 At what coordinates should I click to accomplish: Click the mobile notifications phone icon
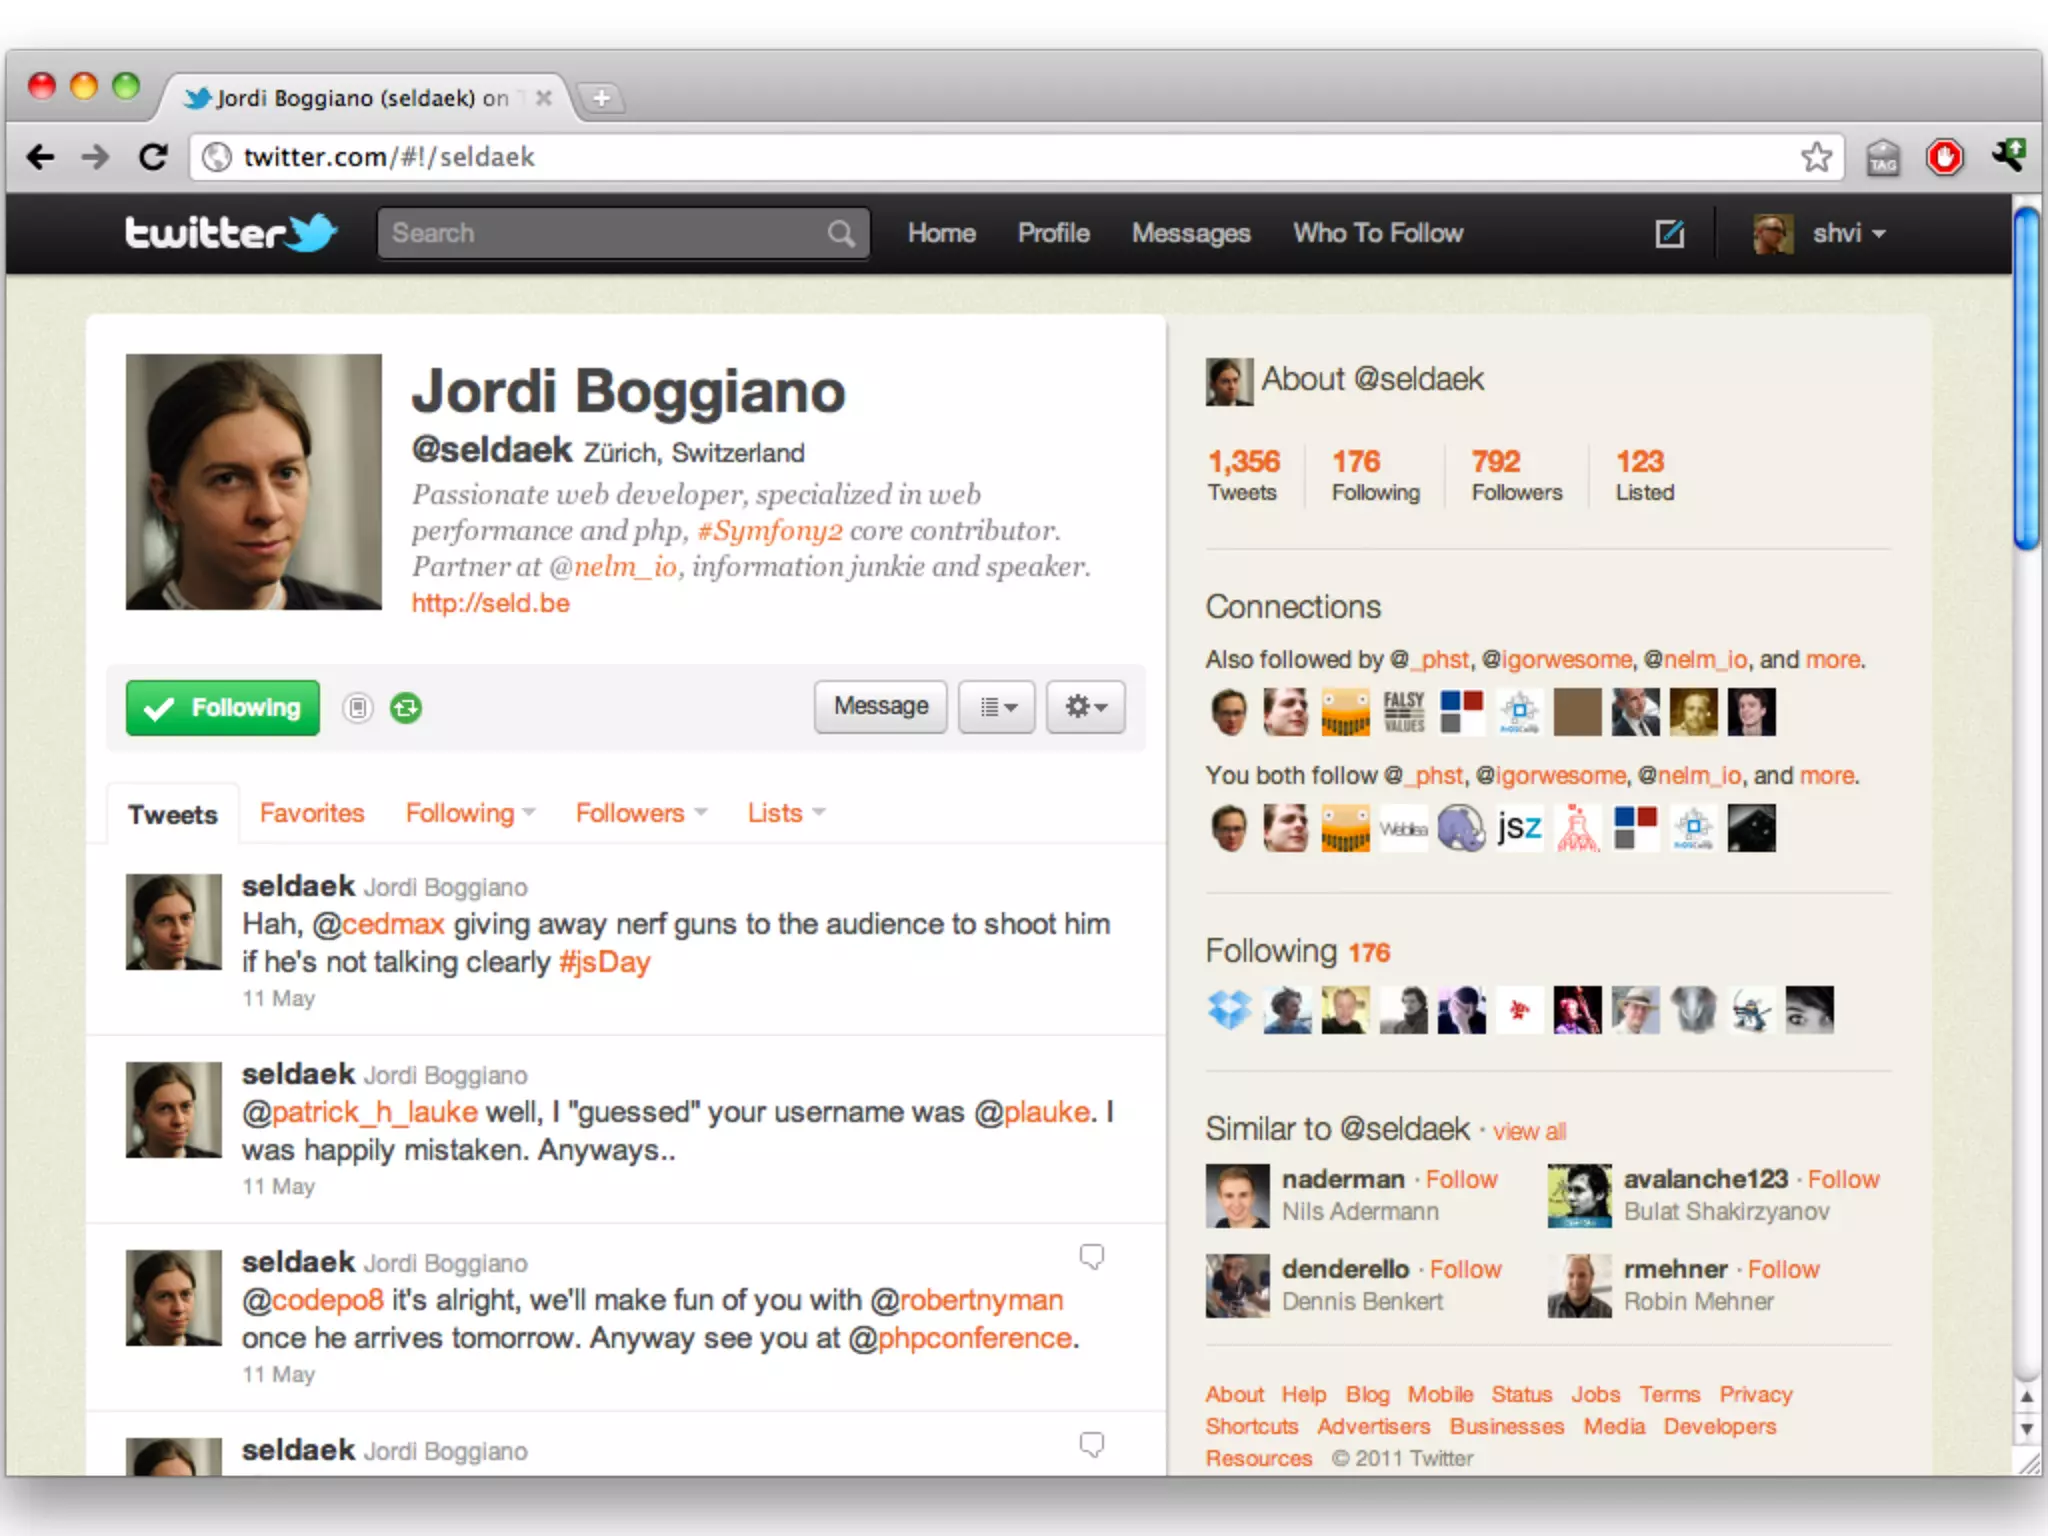click(x=357, y=708)
